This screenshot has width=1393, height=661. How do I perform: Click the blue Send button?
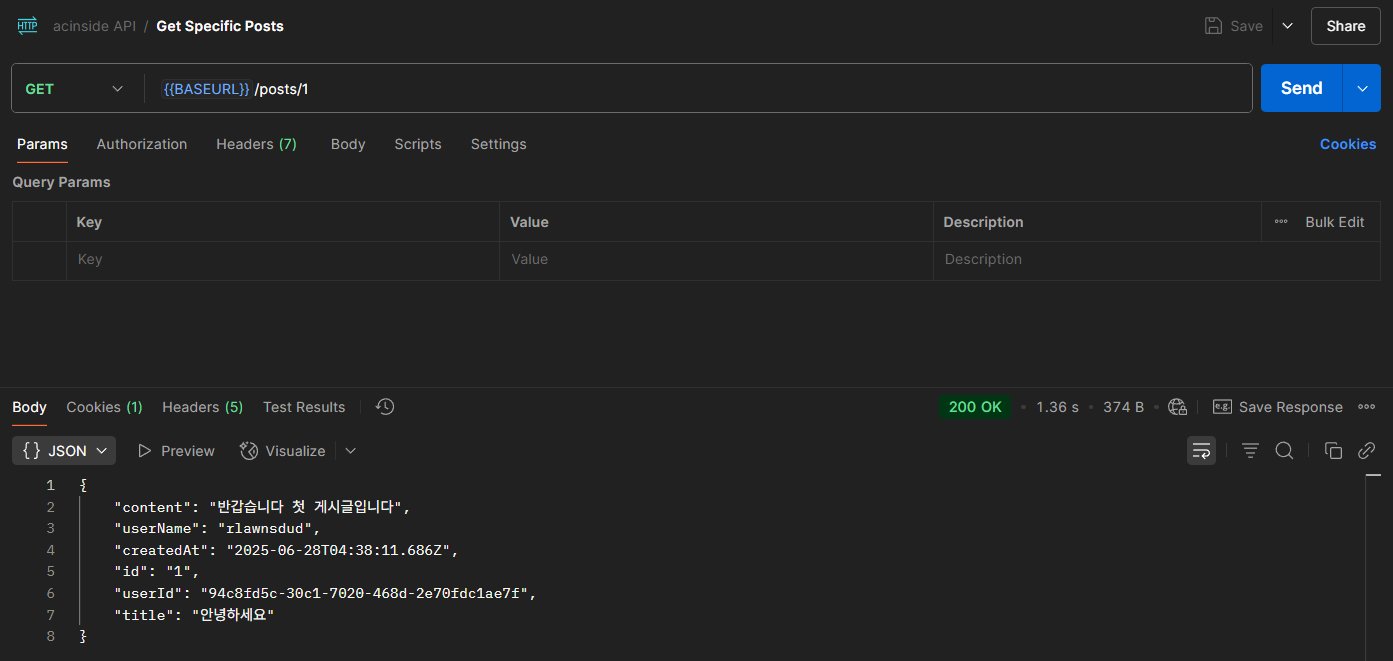coord(1301,88)
